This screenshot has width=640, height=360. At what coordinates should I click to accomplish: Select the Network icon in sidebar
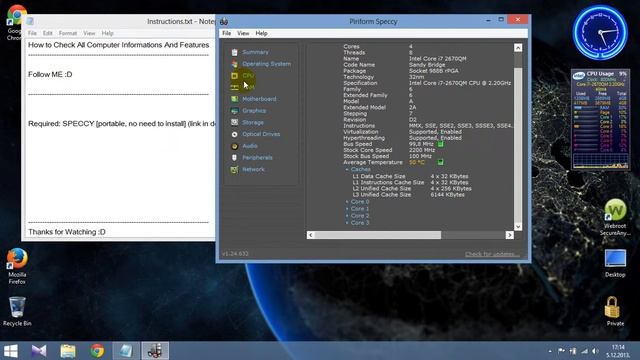(234, 169)
